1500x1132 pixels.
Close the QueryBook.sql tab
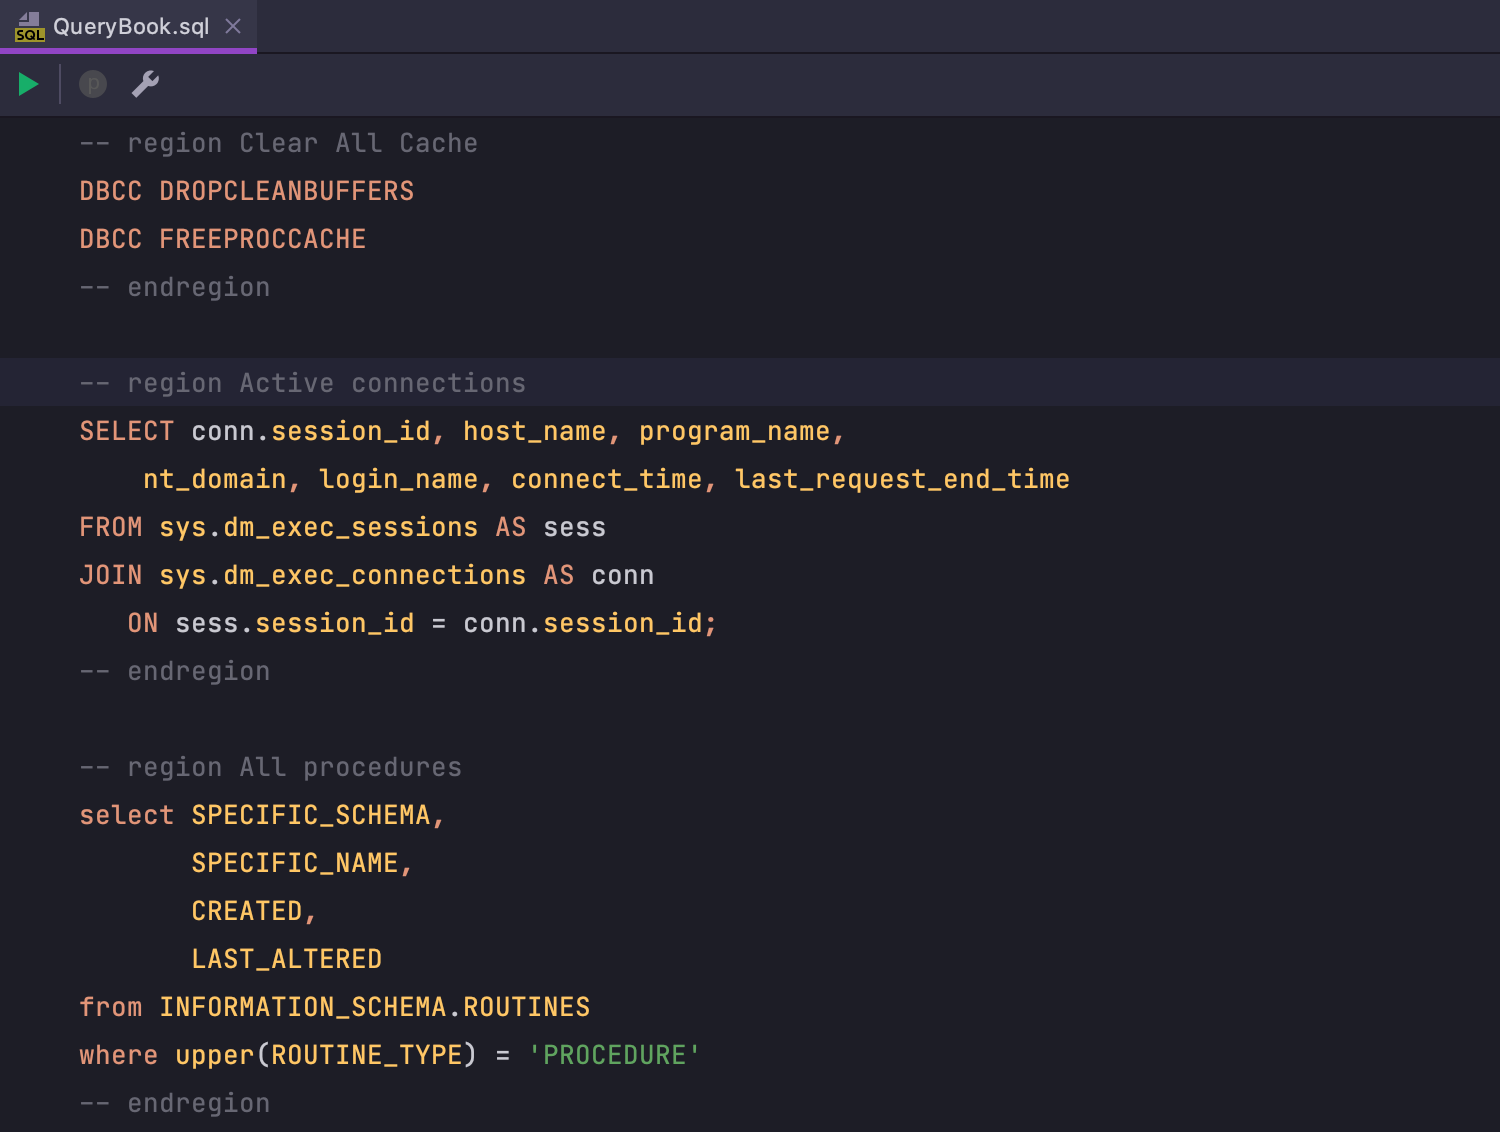[233, 26]
